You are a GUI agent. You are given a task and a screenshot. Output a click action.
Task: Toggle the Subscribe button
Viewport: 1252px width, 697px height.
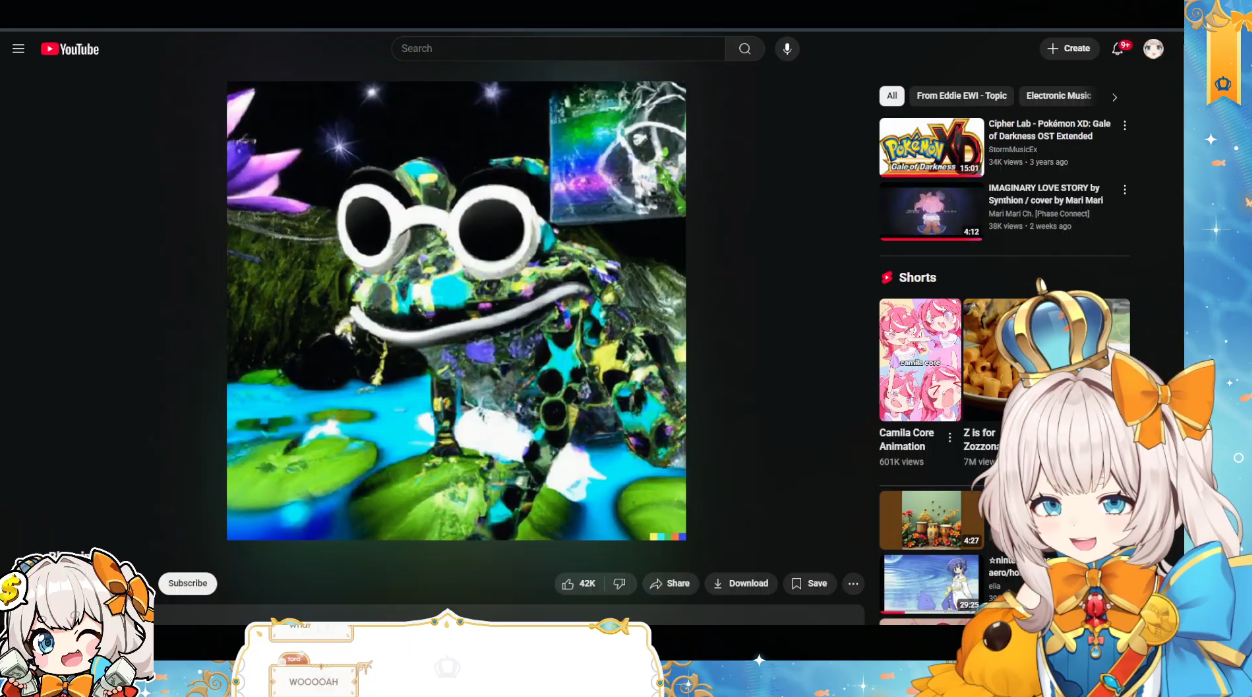pos(187,584)
